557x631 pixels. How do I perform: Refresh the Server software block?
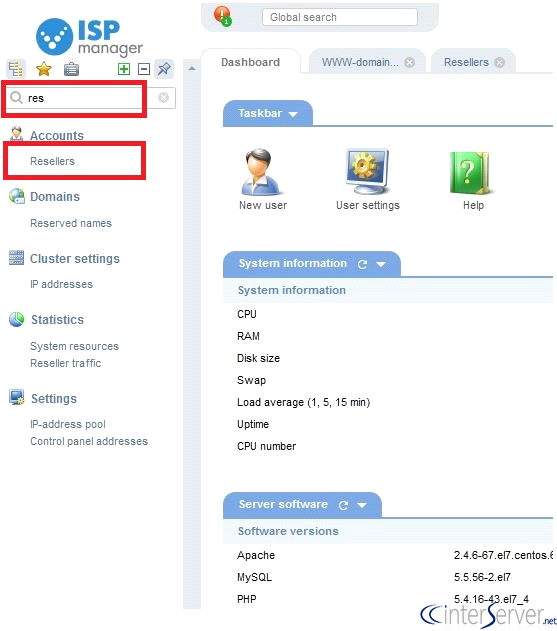click(343, 505)
